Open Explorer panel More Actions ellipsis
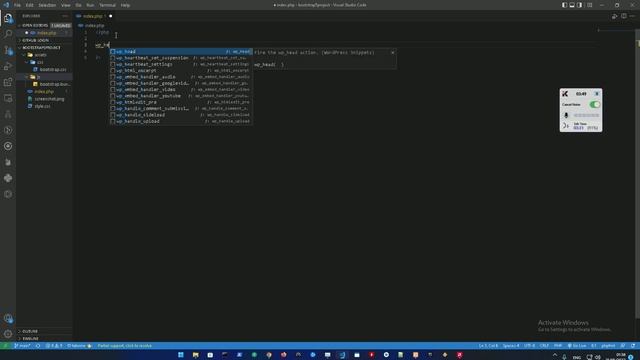The height and width of the screenshot is (360, 640). coord(65,16)
